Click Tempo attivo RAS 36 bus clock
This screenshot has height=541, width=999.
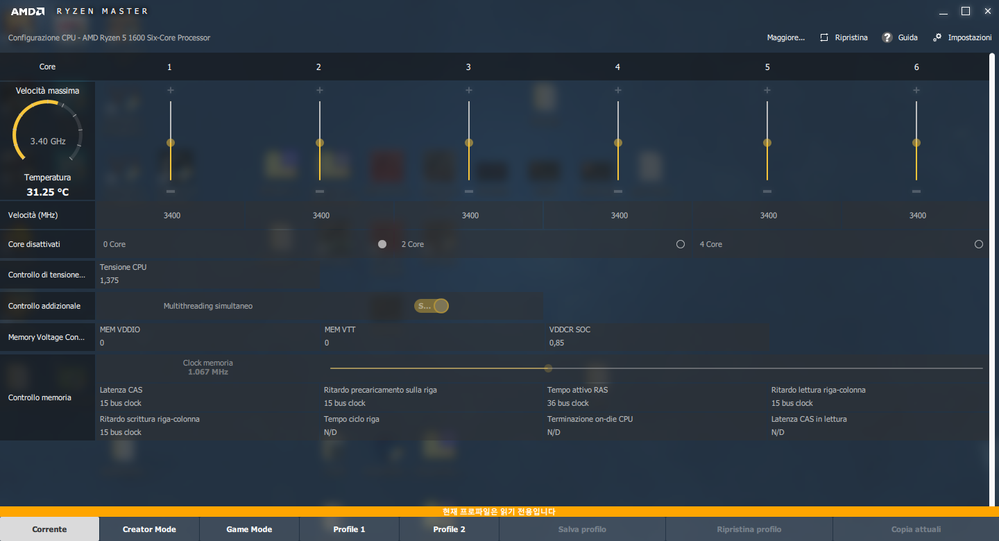coord(568,403)
